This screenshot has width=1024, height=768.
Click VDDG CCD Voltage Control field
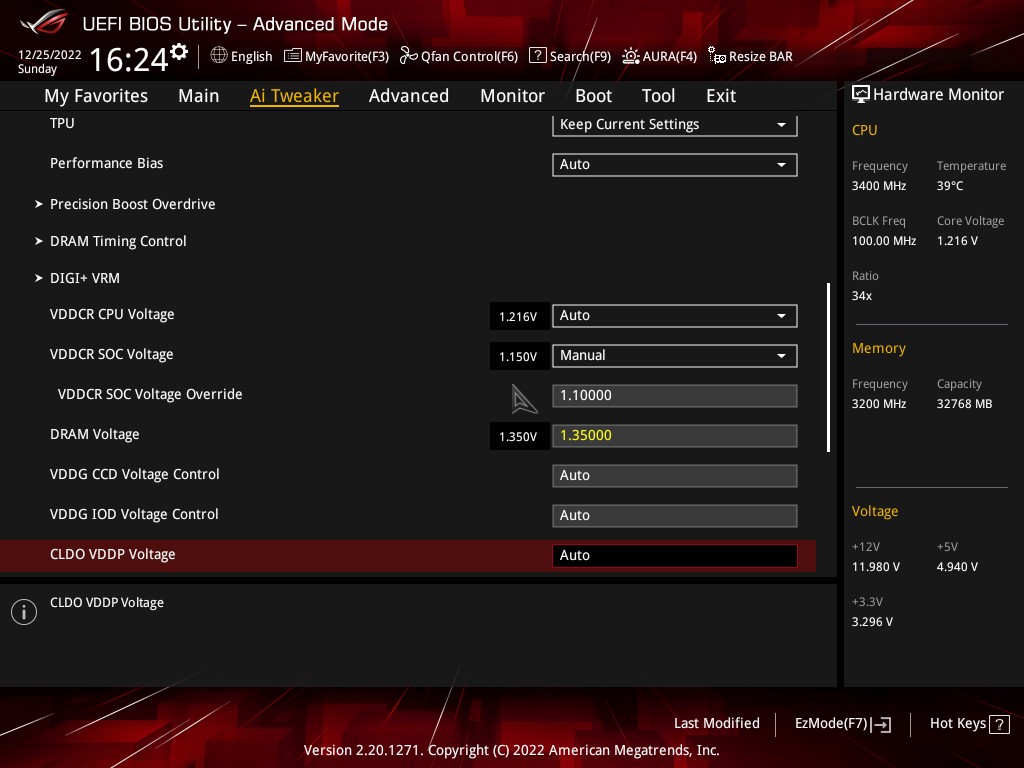675,475
